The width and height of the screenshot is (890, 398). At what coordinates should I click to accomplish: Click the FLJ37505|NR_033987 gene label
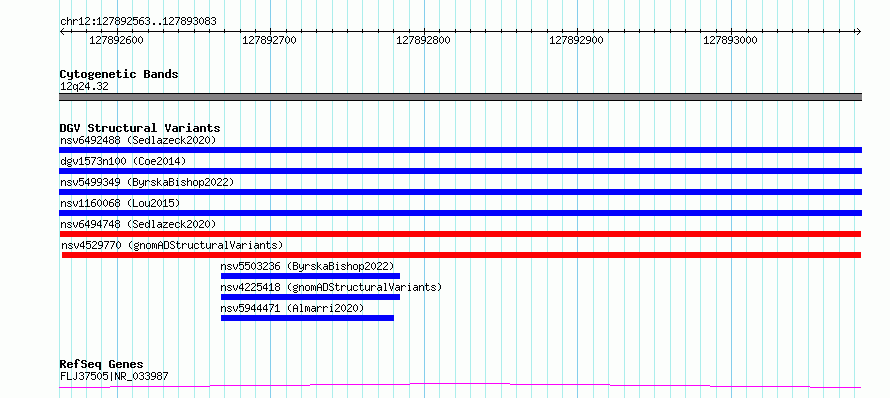114,376
